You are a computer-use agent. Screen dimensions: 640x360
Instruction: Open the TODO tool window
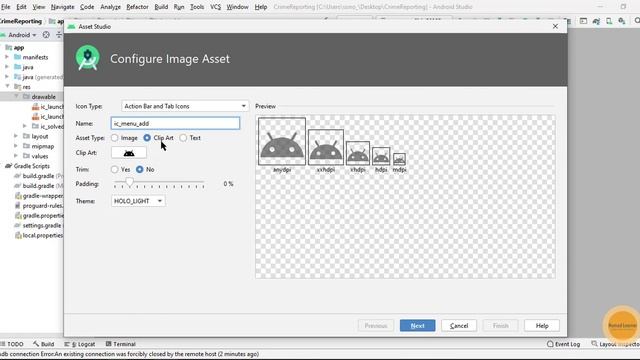[12, 344]
